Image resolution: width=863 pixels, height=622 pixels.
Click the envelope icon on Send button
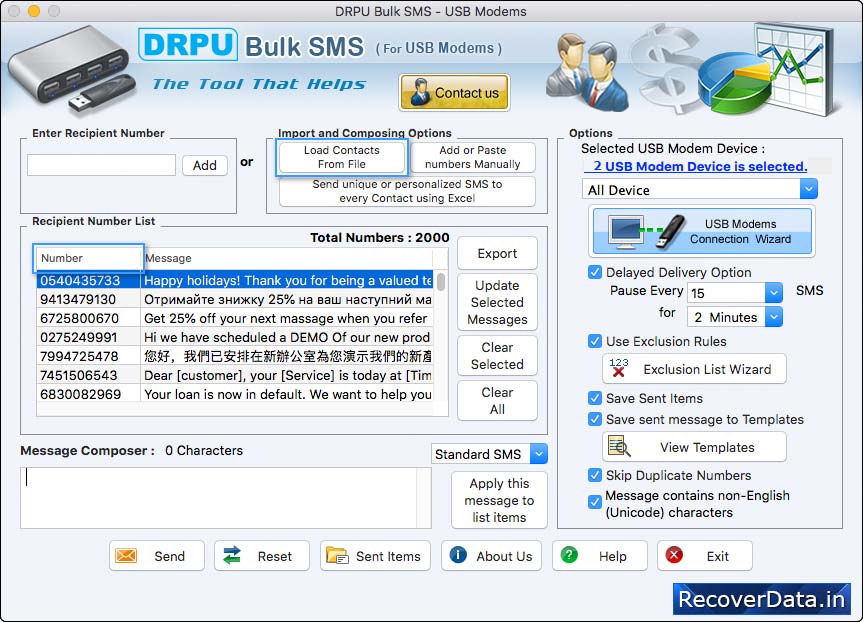tap(126, 555)
